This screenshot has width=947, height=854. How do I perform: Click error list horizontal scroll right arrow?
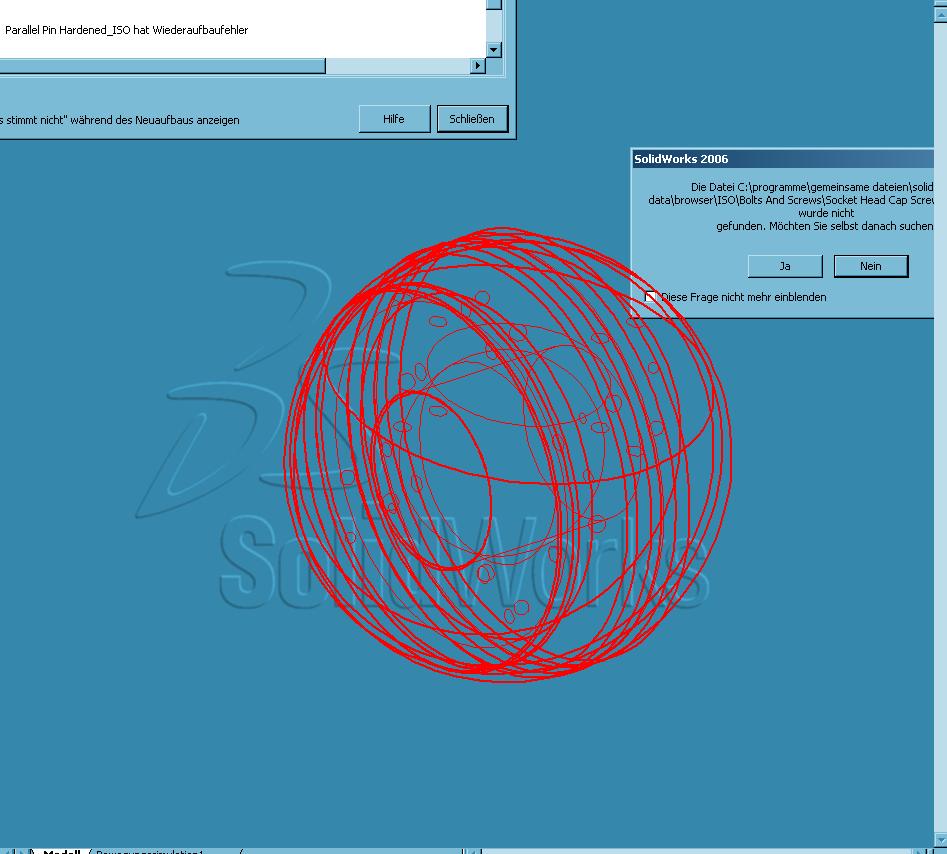478,65
